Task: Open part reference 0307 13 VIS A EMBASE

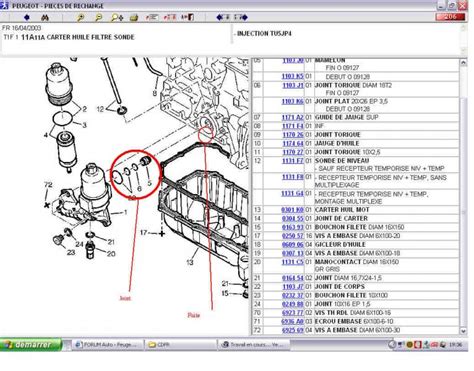Action: click(x=293, y=253)
